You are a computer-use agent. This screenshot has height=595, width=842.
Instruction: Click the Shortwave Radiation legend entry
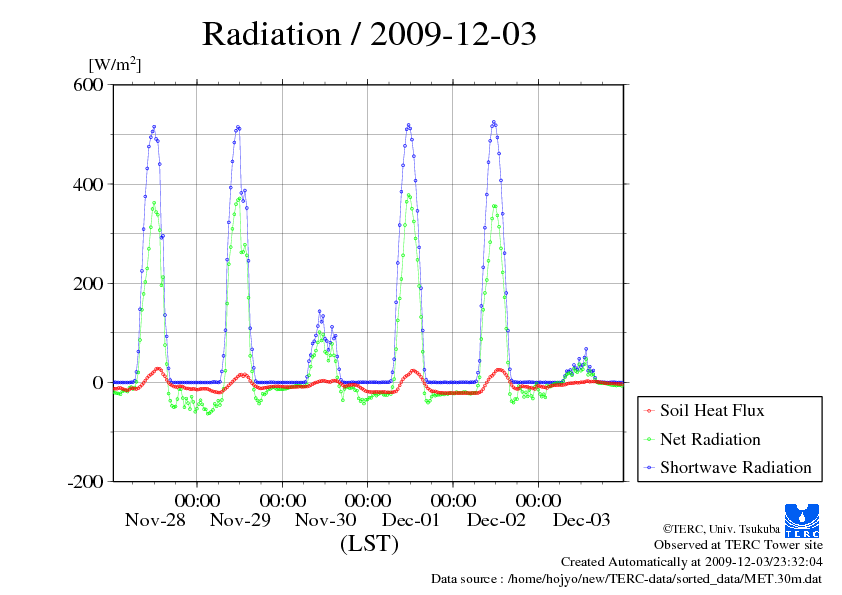[728, 467]
